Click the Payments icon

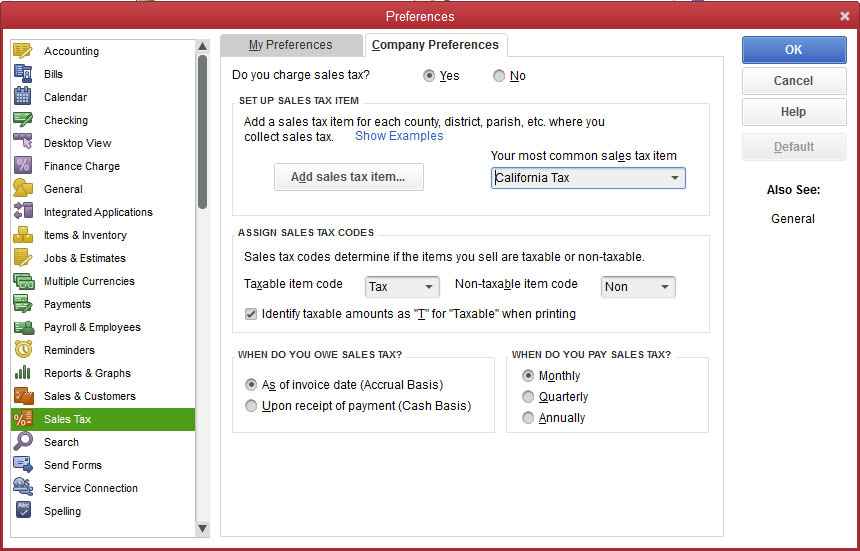coord(23,304)
